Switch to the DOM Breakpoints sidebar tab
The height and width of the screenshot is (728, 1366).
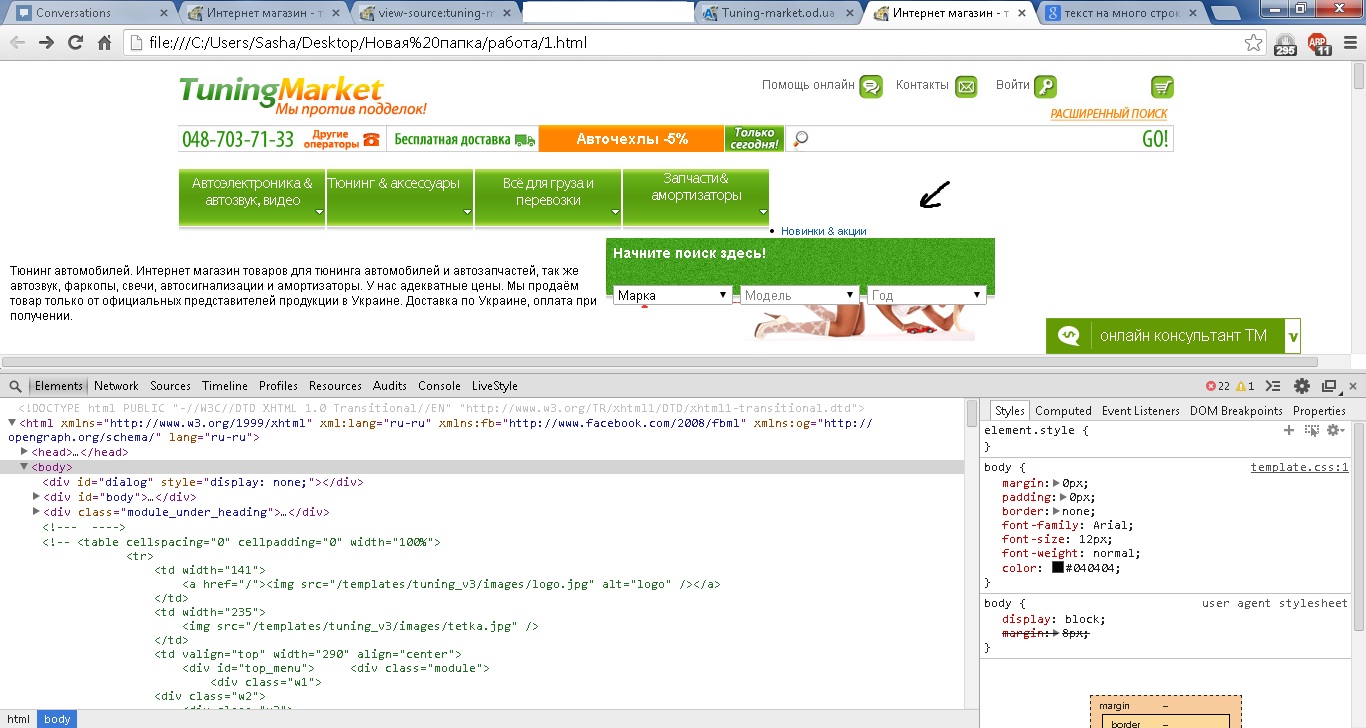pos(1237,411)
